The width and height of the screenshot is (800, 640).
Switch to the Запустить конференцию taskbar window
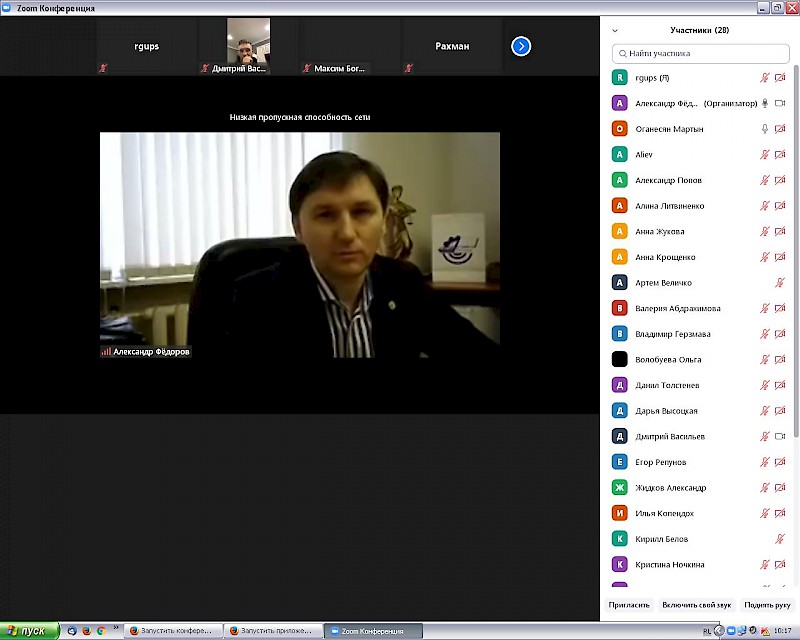(x=170, y=631)
